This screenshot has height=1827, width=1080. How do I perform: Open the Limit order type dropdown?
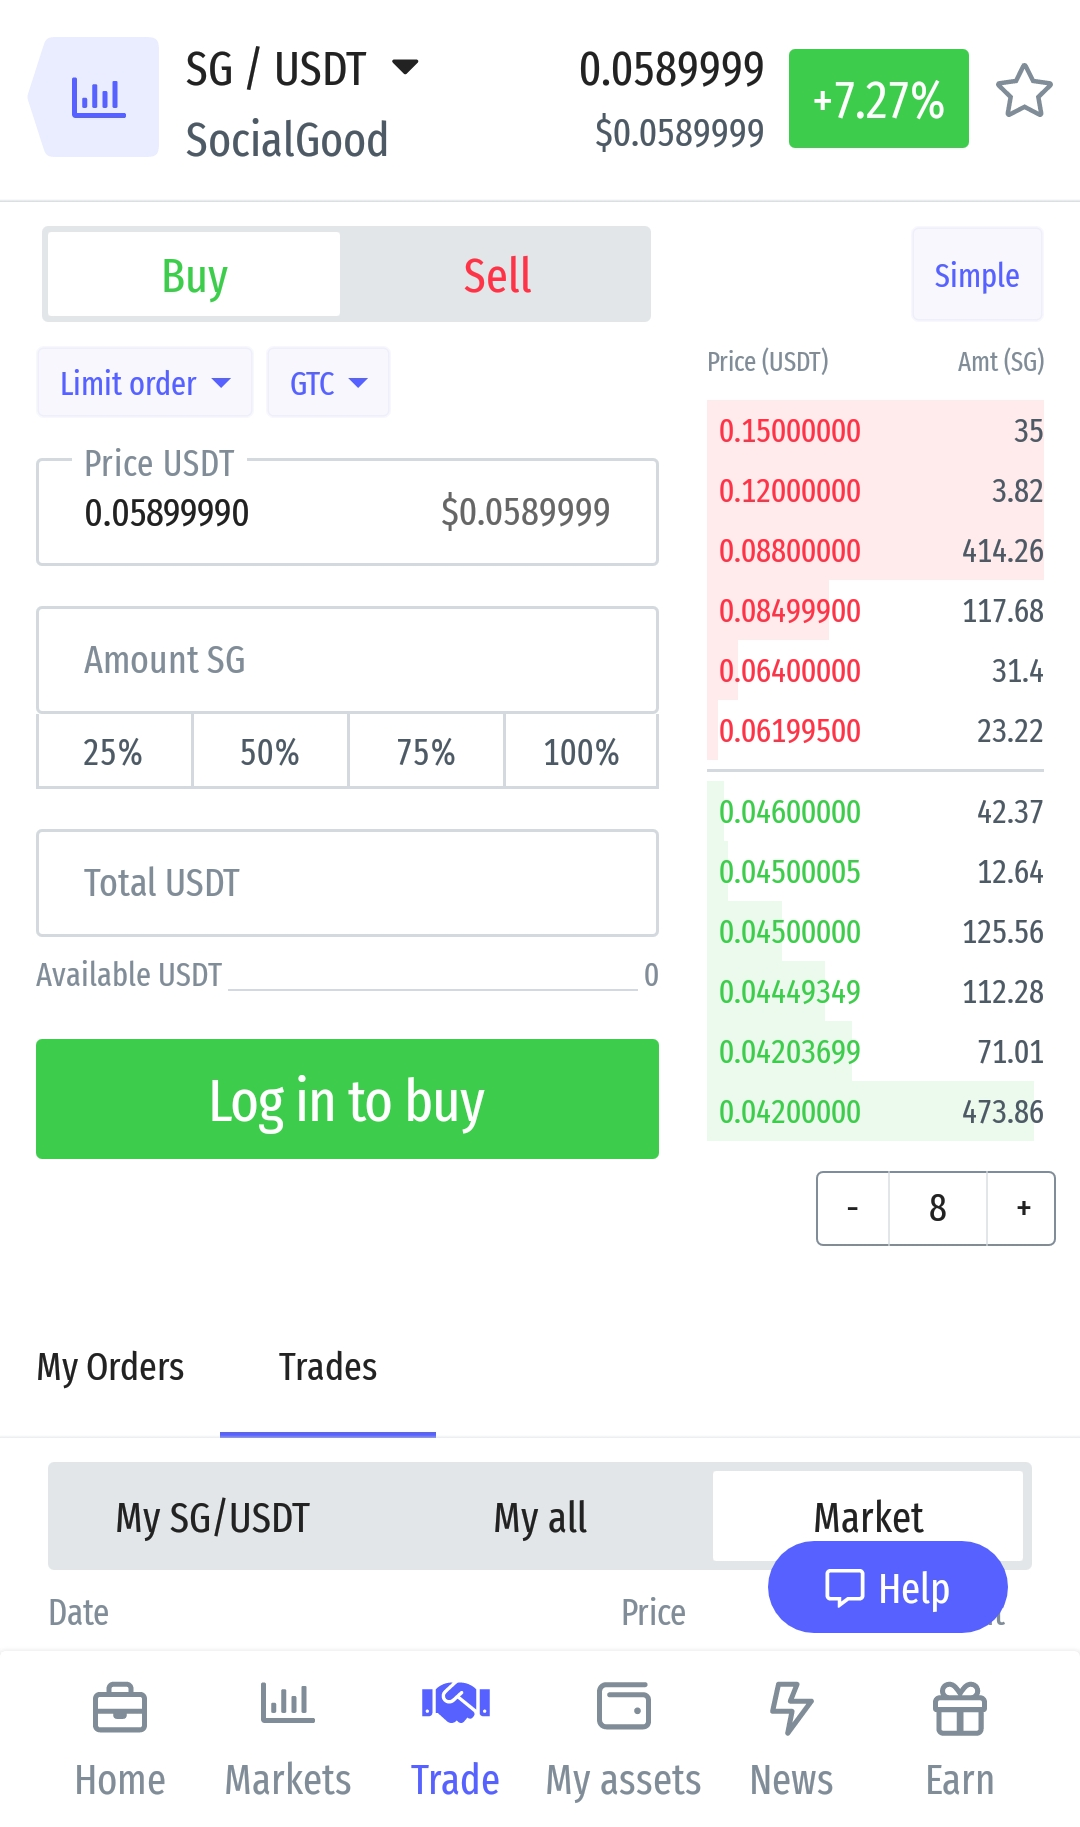click(145, 383)
